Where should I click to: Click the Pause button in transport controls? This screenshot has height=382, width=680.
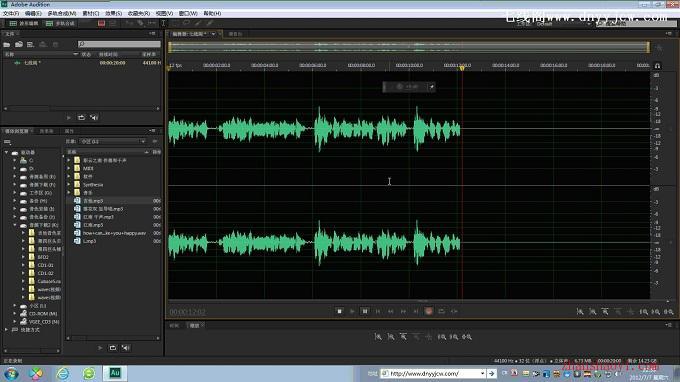tap(365, 311)
